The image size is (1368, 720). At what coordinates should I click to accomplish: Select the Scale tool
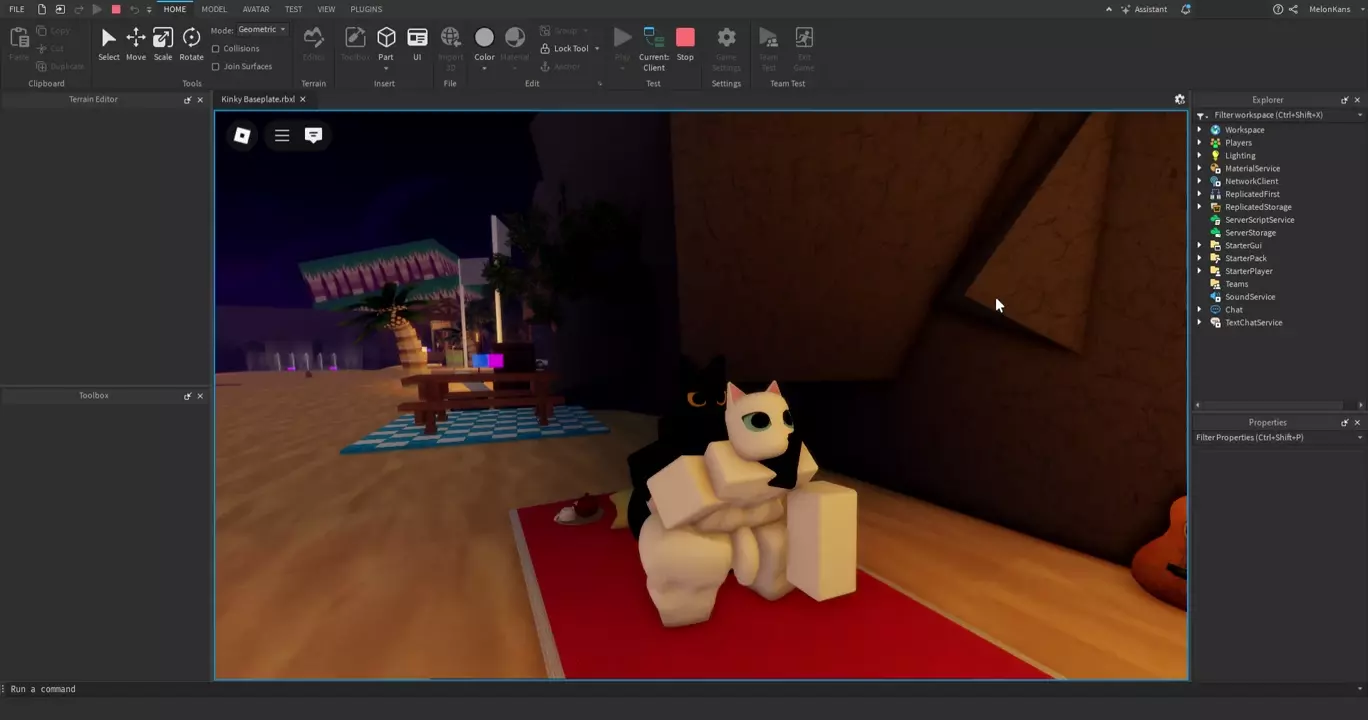[163, 43]
